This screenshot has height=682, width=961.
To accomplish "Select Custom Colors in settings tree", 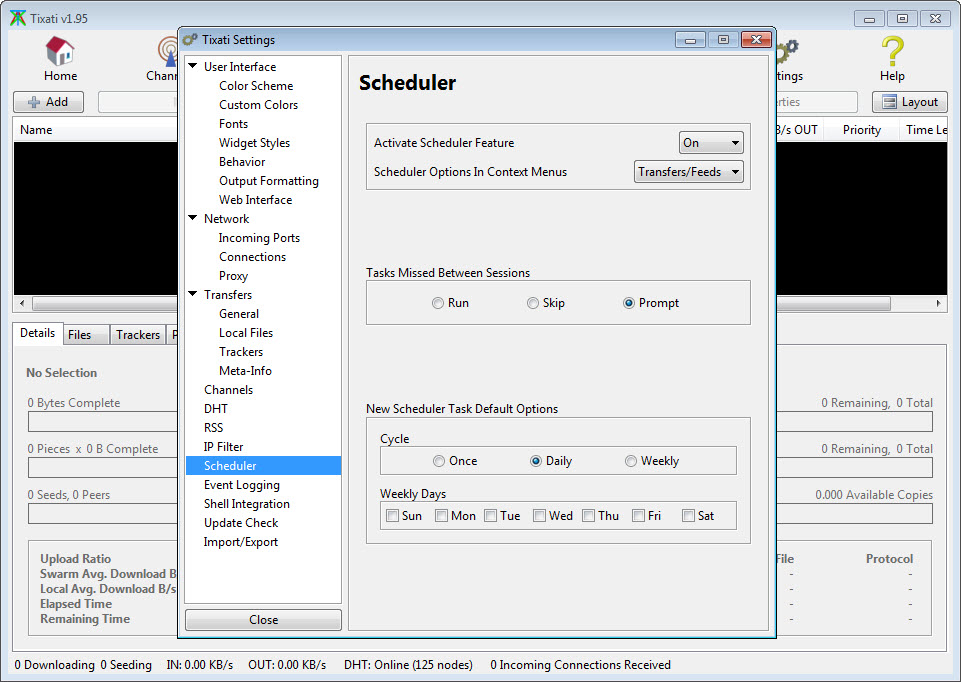I will pyautogui.click(x=259, y=105).
